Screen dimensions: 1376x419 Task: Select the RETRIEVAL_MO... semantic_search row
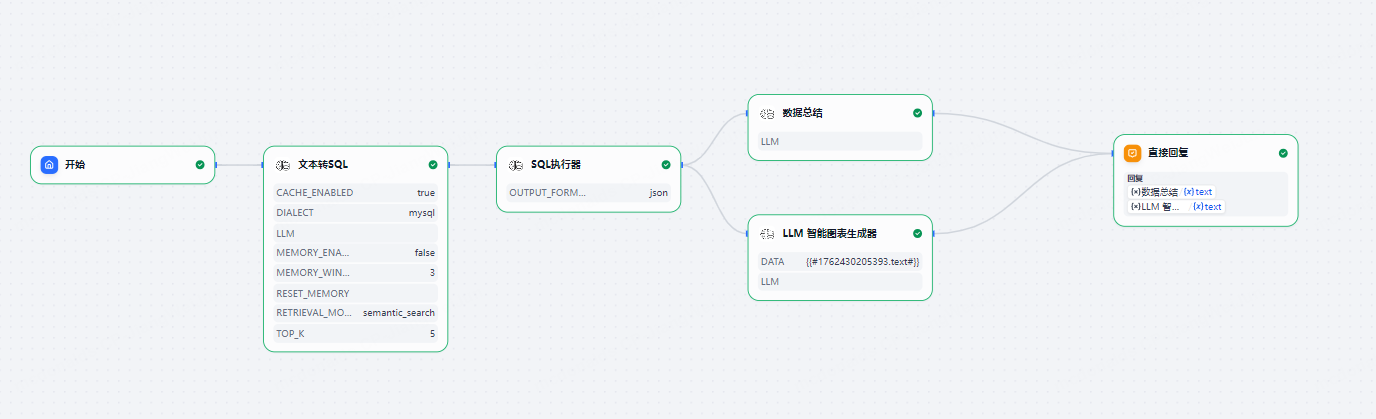point(355,313)
